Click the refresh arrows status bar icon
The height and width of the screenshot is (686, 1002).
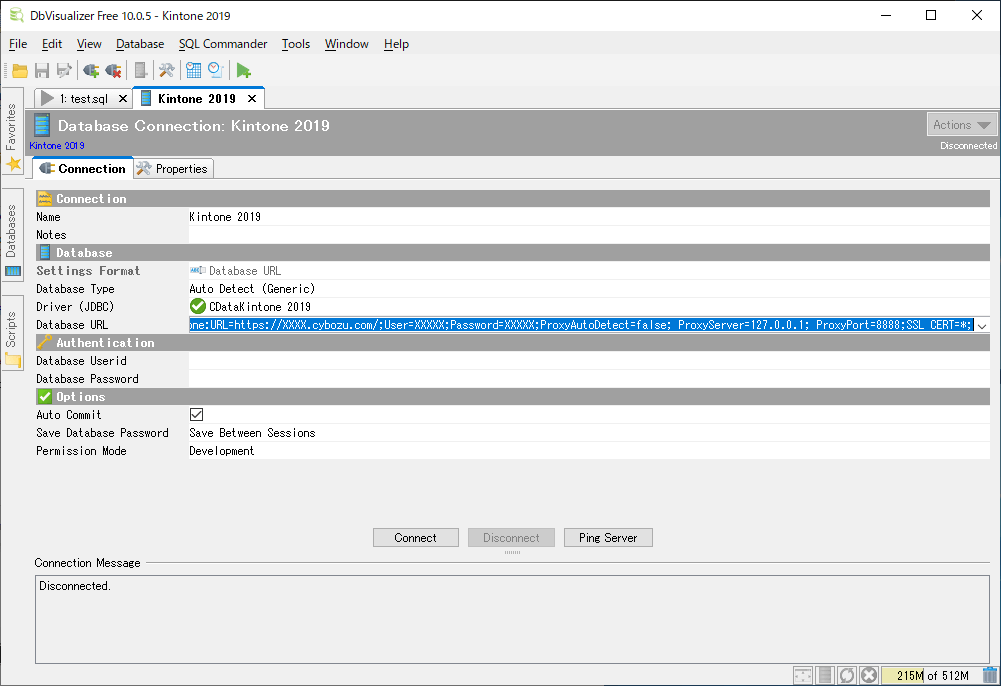847,675
